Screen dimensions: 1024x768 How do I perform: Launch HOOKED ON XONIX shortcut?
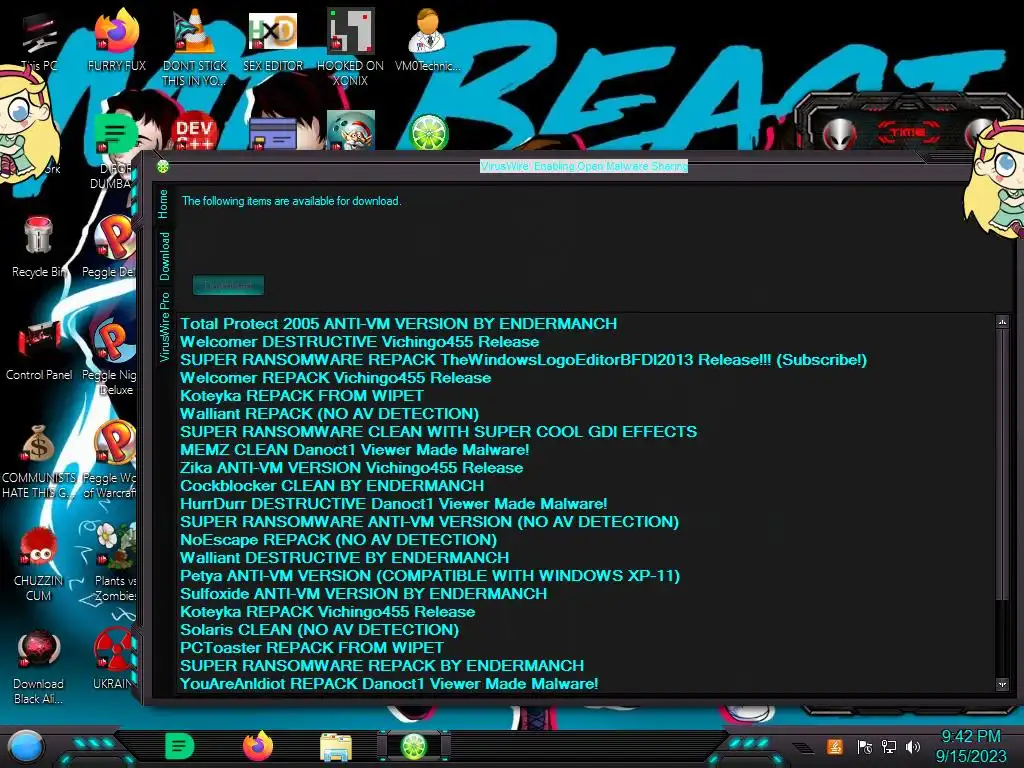coord(350,47)
